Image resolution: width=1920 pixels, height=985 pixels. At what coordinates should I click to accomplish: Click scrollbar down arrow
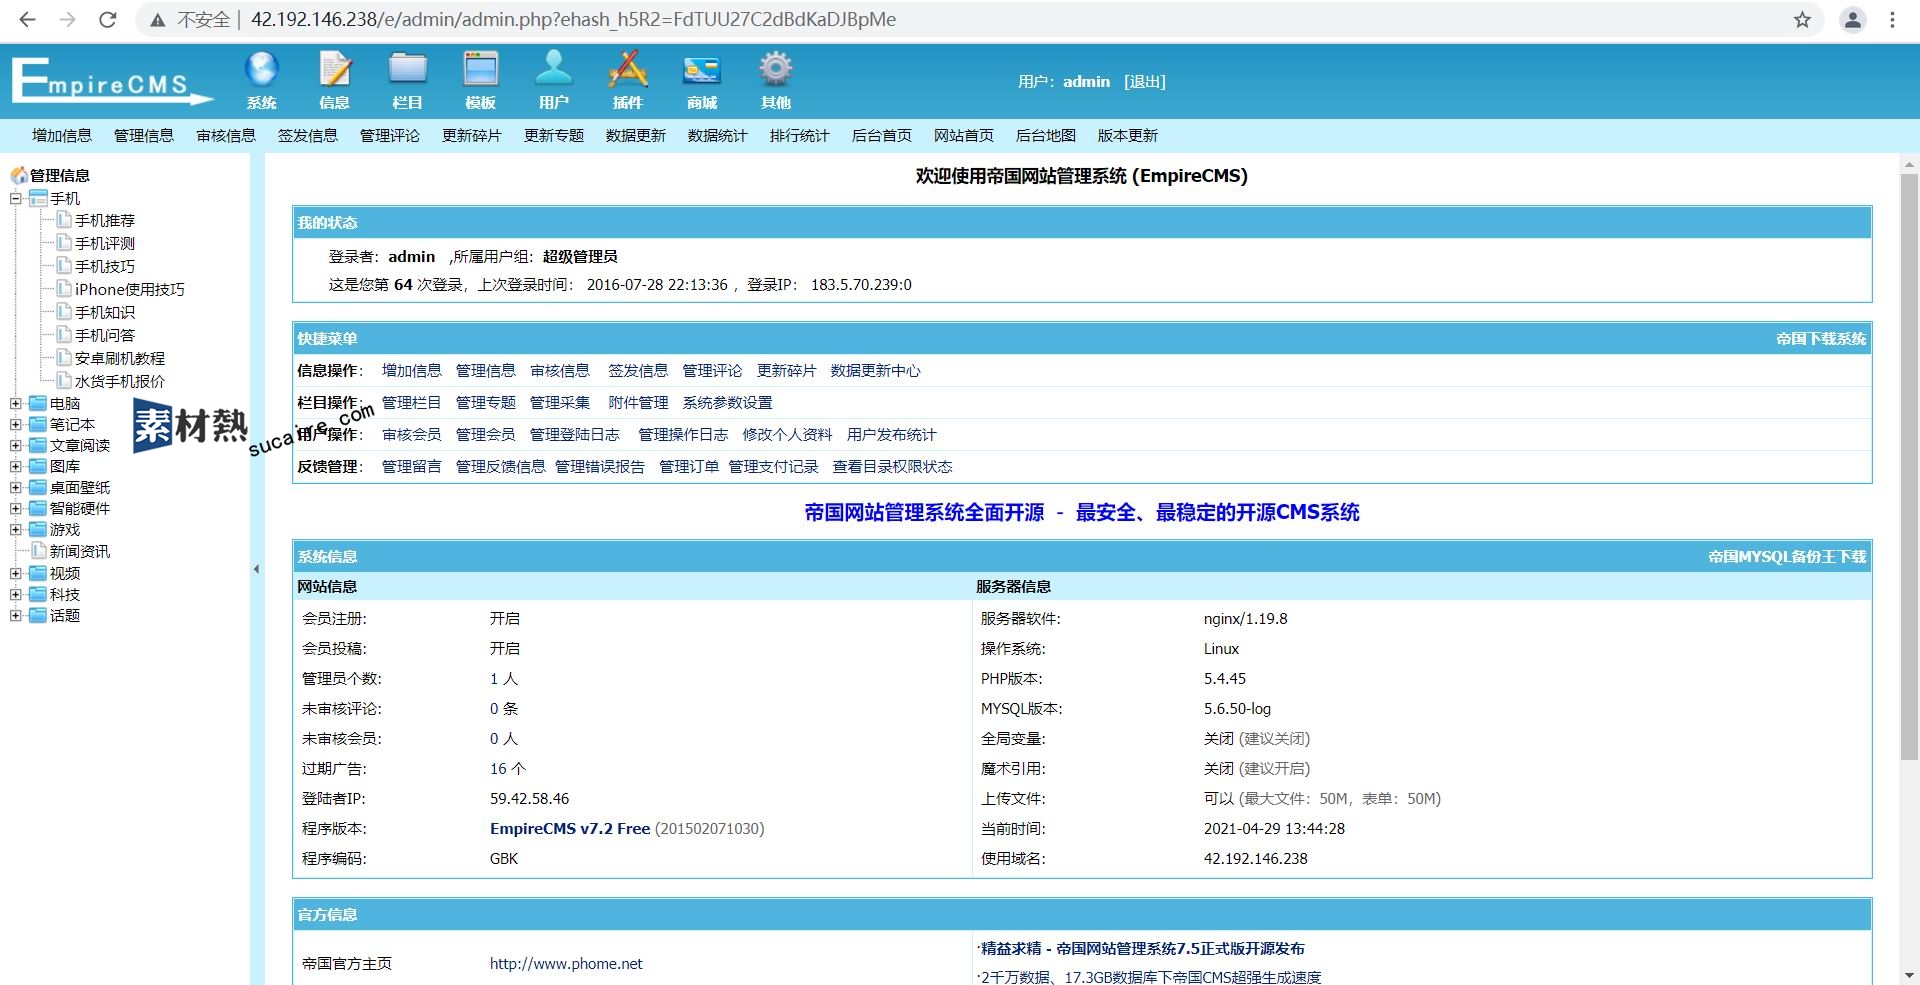(1909, 975)
